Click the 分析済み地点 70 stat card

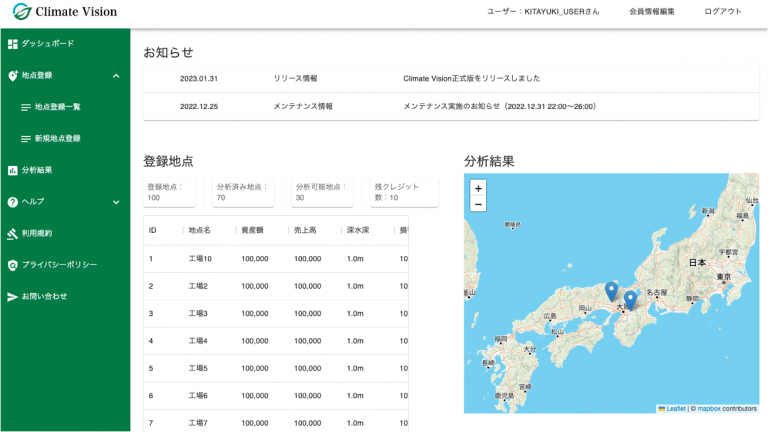(x=243, y=192)
